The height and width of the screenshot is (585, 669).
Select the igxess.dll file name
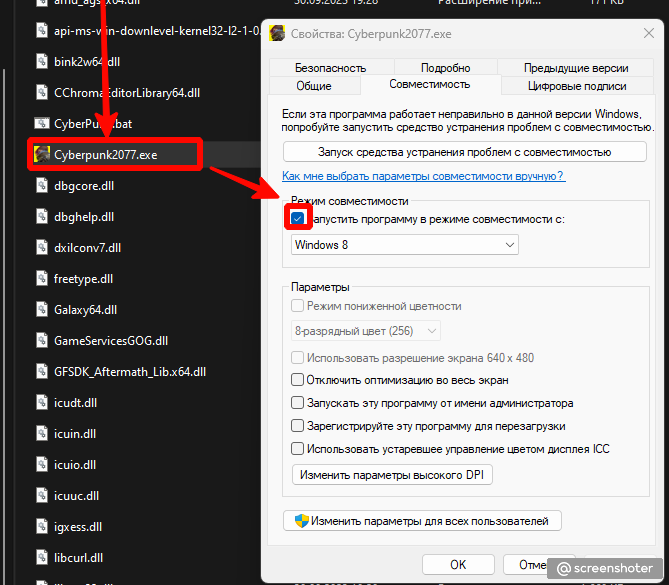pos(78,527)
